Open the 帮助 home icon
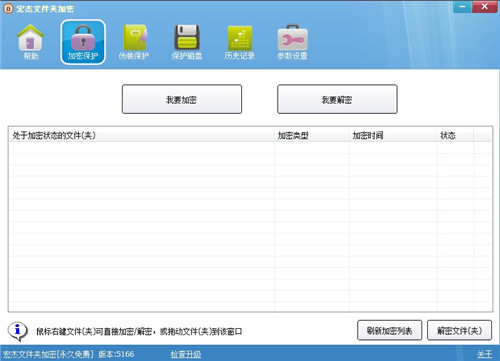This screenshot has height=361, width=500. pyautogui.click(x=31, y=42)
